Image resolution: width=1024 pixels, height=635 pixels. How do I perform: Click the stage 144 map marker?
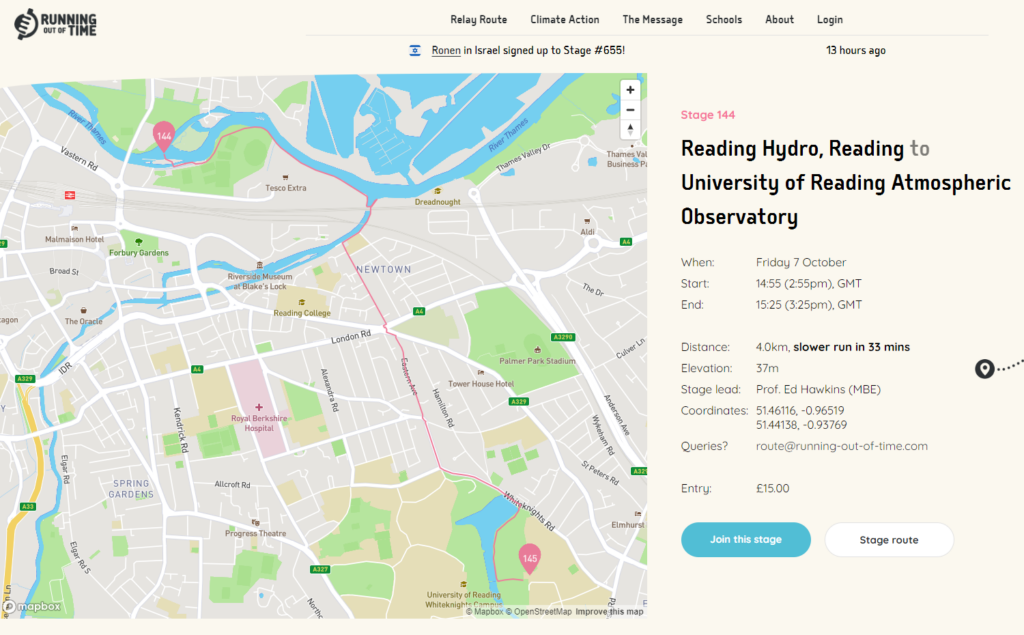[x=163, y=136]
